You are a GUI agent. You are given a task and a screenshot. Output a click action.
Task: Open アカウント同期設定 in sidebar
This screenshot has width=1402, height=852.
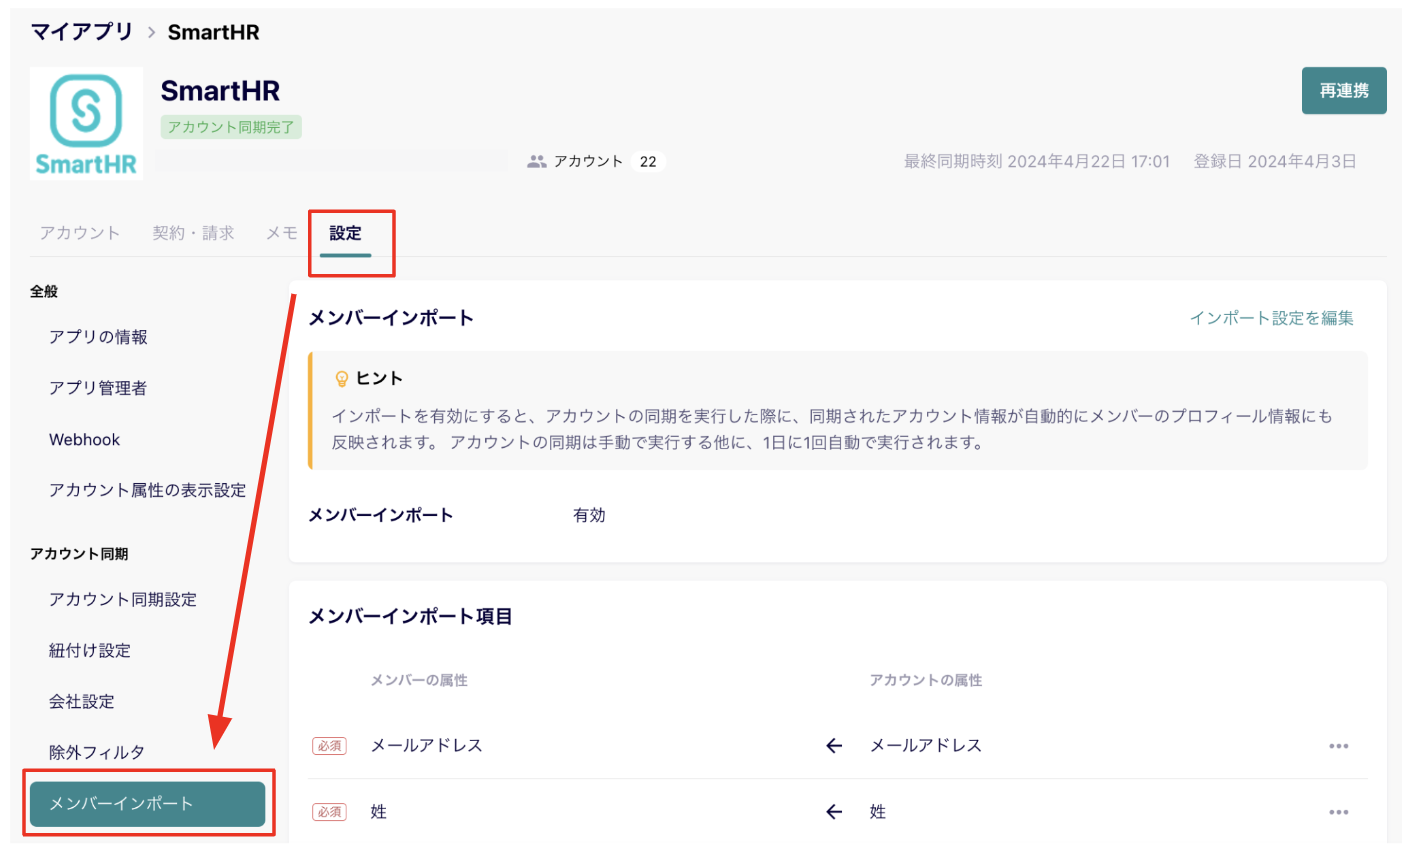(x=122, y=599)
